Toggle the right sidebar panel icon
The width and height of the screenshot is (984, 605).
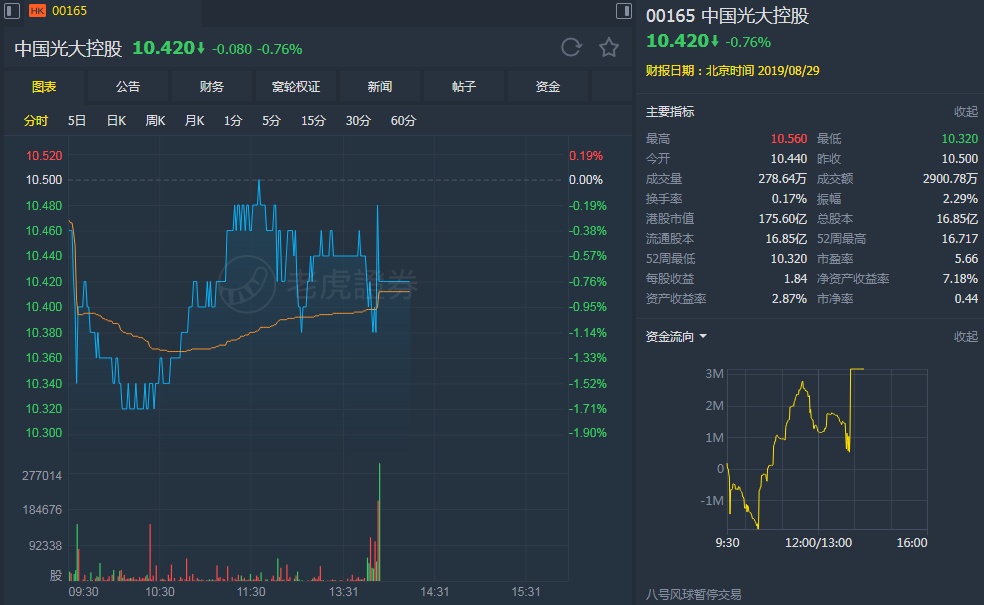[624, 11]
